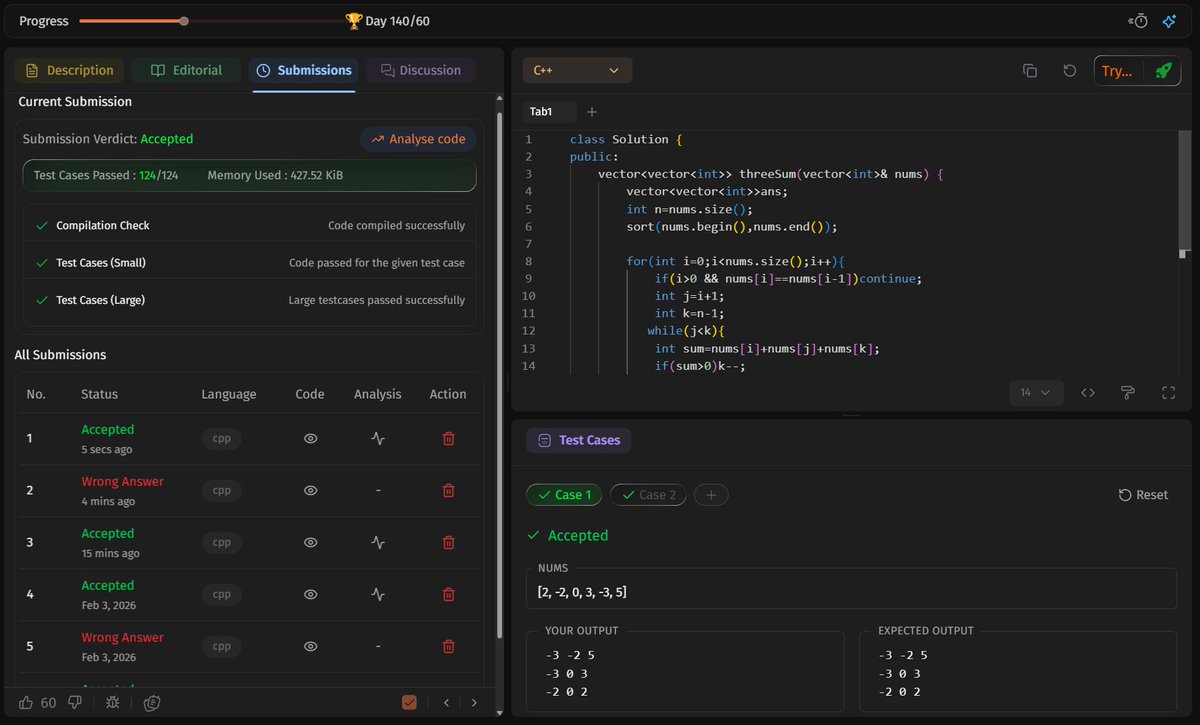The image size is (1200, 725).
Task: Toggle the orange solved checkbox
Action: click(409, 702)
